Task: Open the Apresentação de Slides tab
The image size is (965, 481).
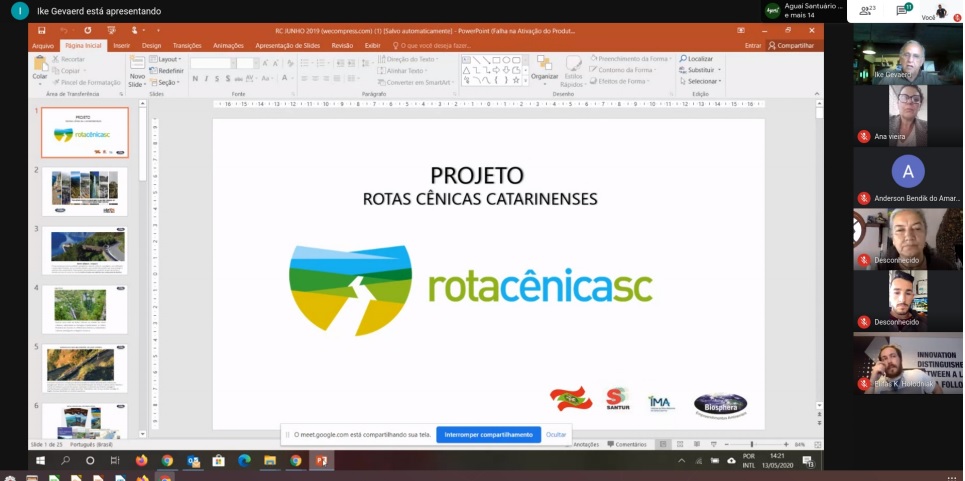Action: [x=288, y=46]
